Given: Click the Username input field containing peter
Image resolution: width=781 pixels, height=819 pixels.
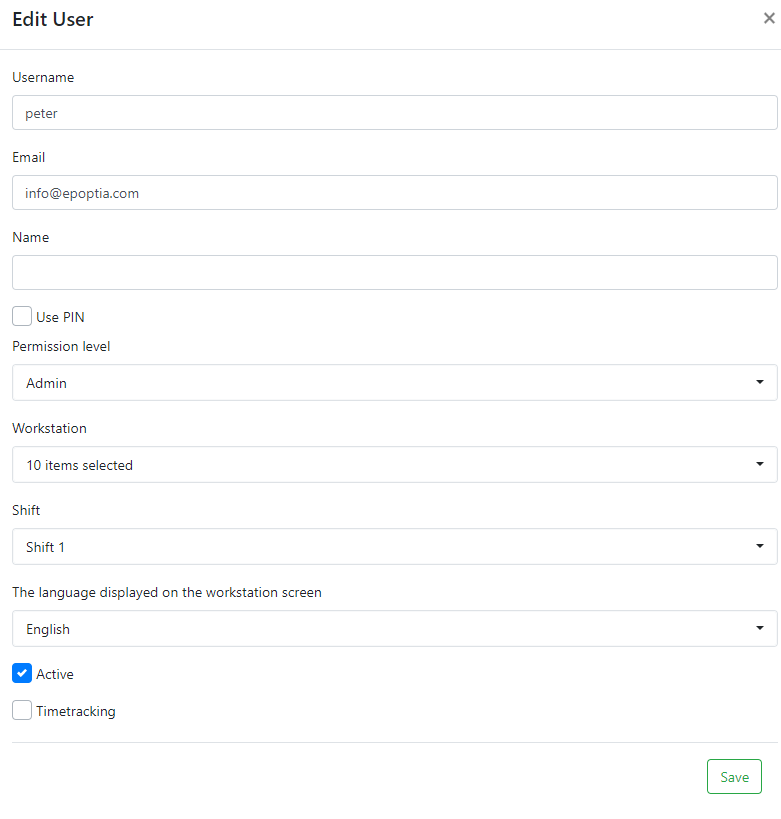Looking at the screenshot, I should pyautogui.click(x=394, y=113).
